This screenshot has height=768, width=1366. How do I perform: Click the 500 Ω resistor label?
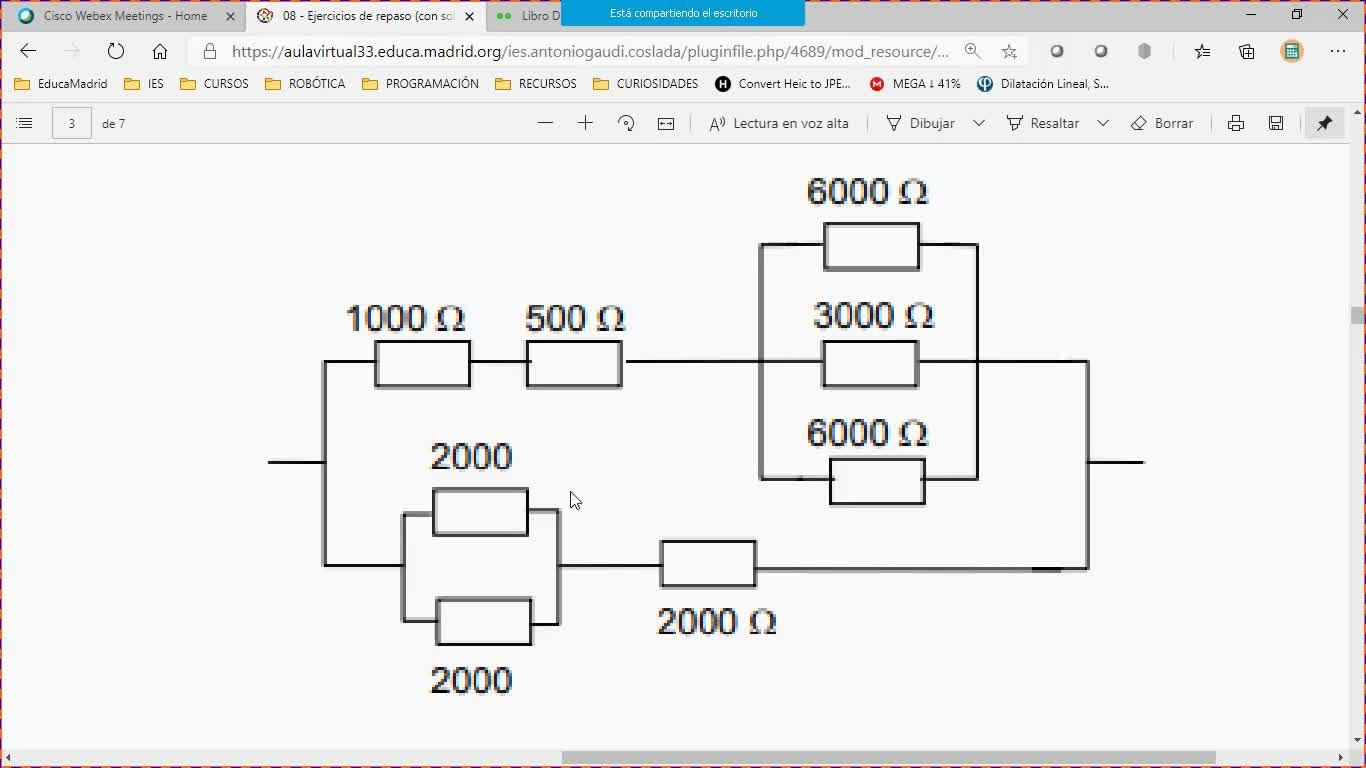point(574,319)
